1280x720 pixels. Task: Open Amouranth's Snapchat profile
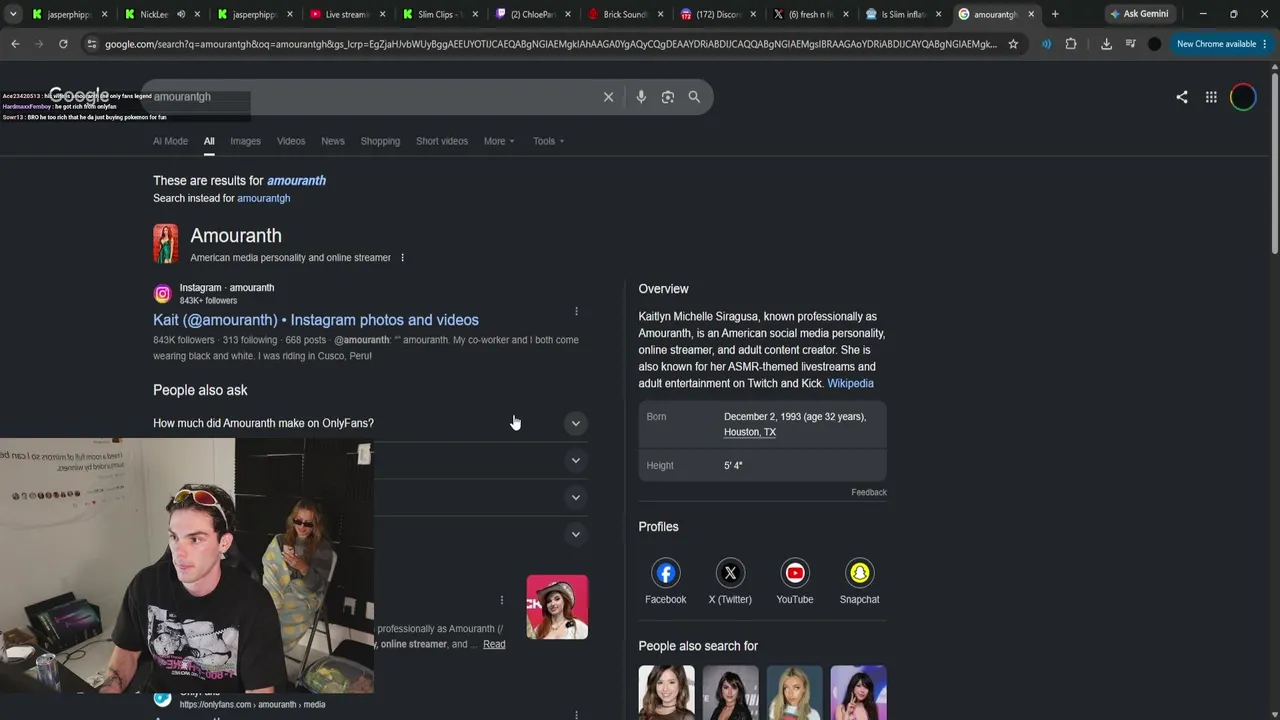click(x=860, y=581)
